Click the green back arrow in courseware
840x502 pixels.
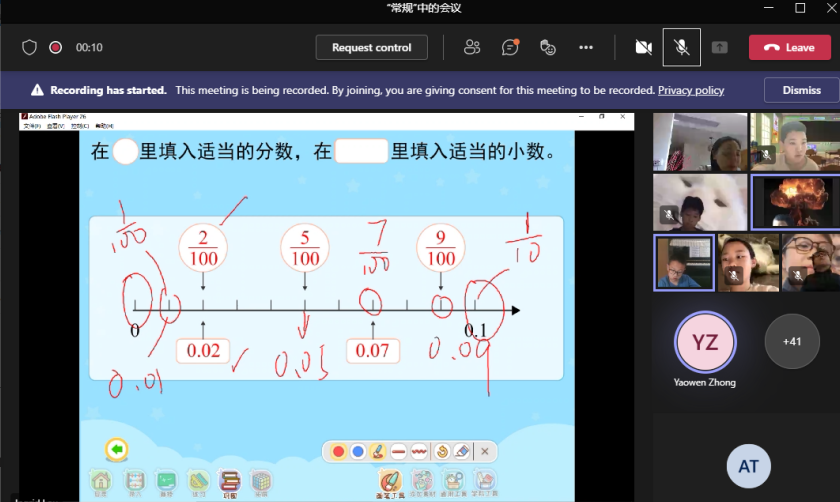pos(117,450)
